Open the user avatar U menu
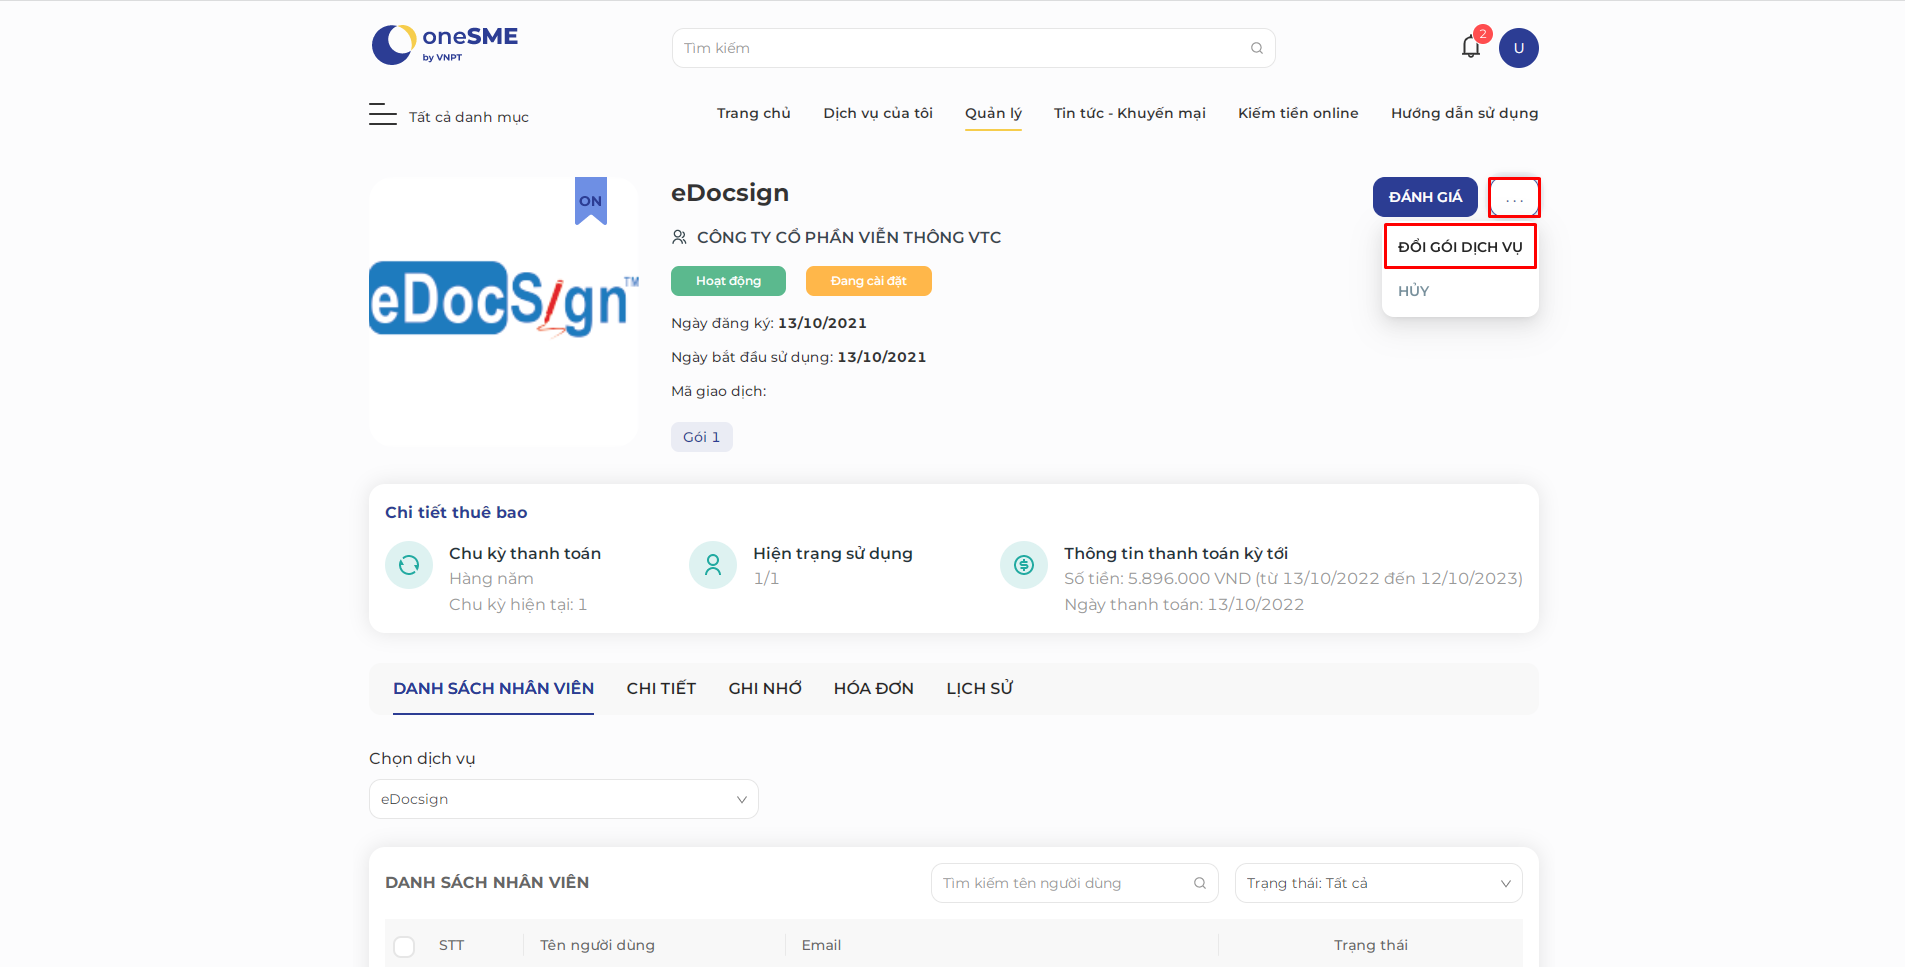The image size is (1905, 967). coord(1518,48)
